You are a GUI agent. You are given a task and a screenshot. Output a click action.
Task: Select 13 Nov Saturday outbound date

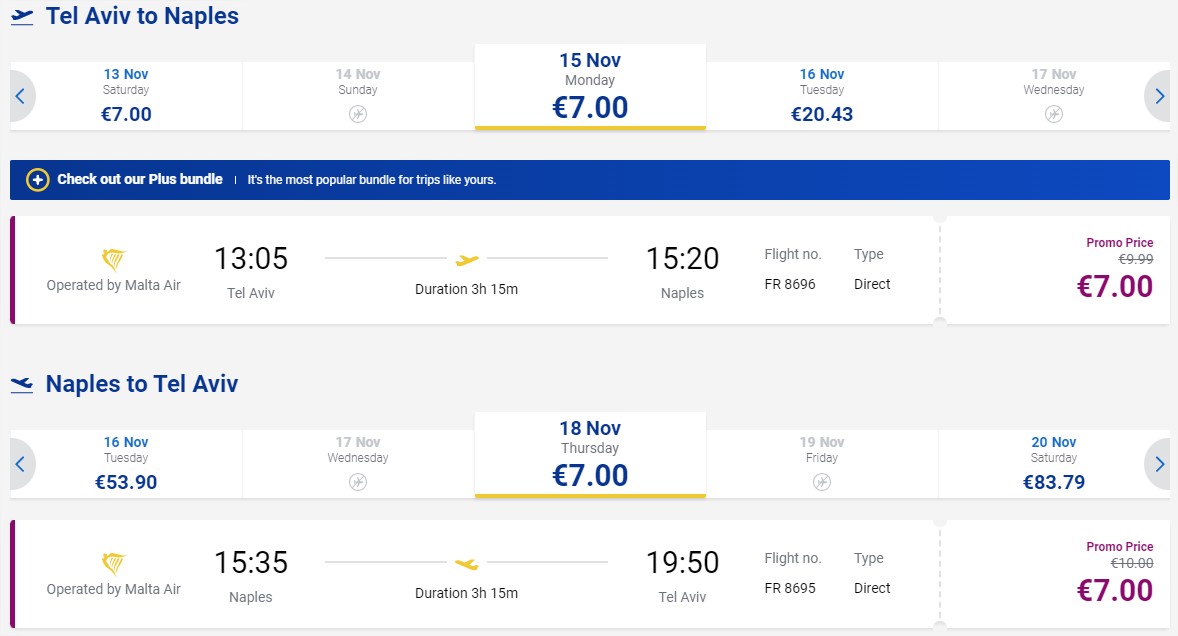126,96
